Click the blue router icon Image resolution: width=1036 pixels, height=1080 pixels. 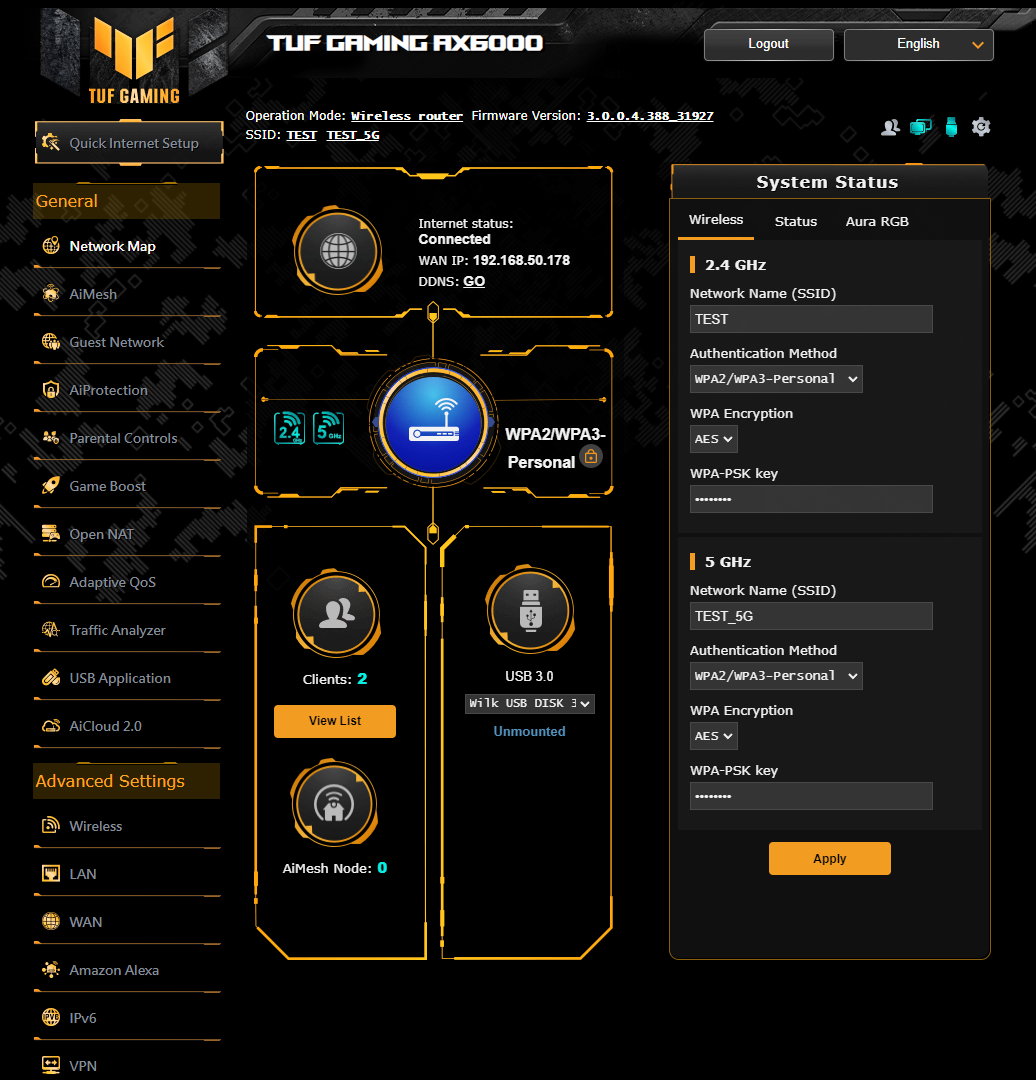click(x=433, y=423)
